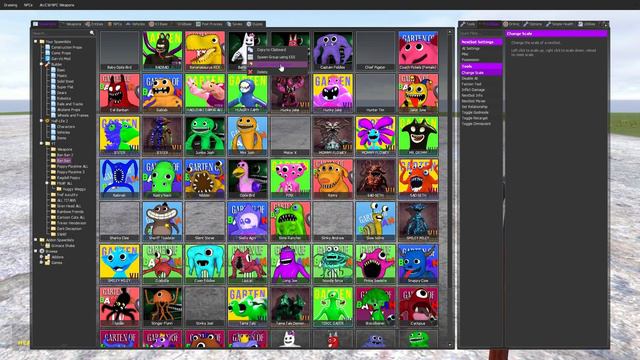This screenshot has width=640, height=360.
Task: Open the Dupes tab
Action: [x=255, y=24]
